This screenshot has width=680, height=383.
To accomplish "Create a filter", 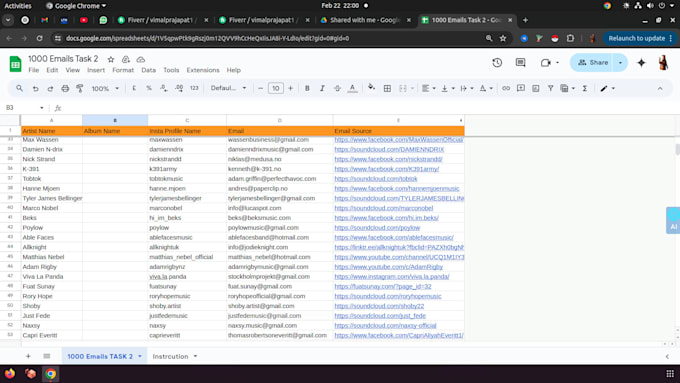I will tap(550, 88).
